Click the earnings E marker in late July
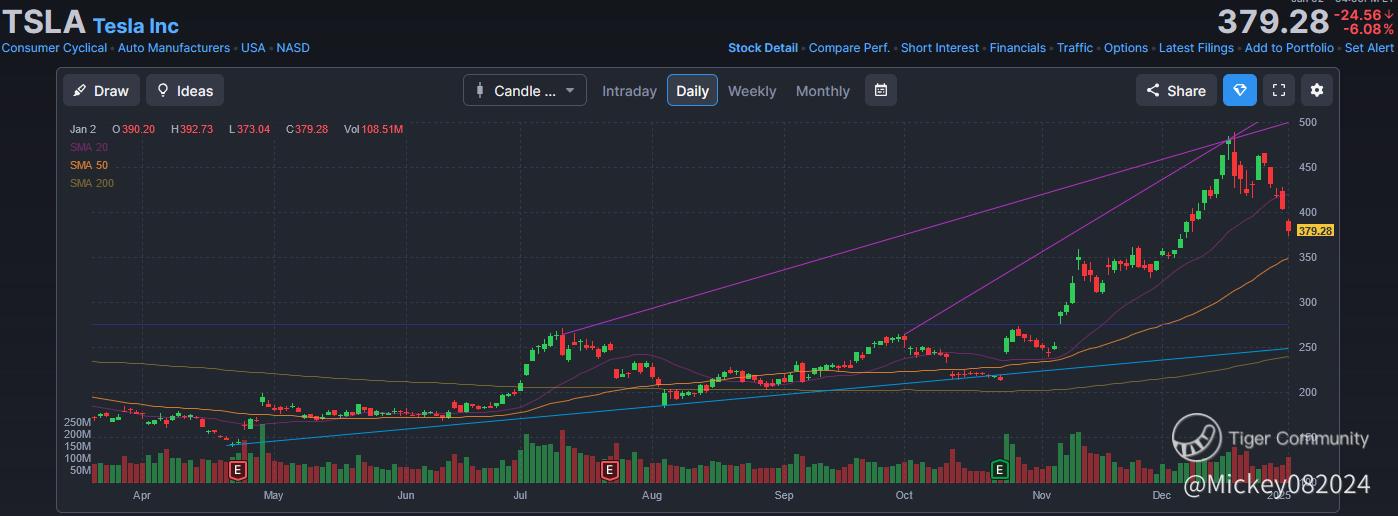Image resolution: width=1398 pixels, height=516 pixels. [609, 469]
